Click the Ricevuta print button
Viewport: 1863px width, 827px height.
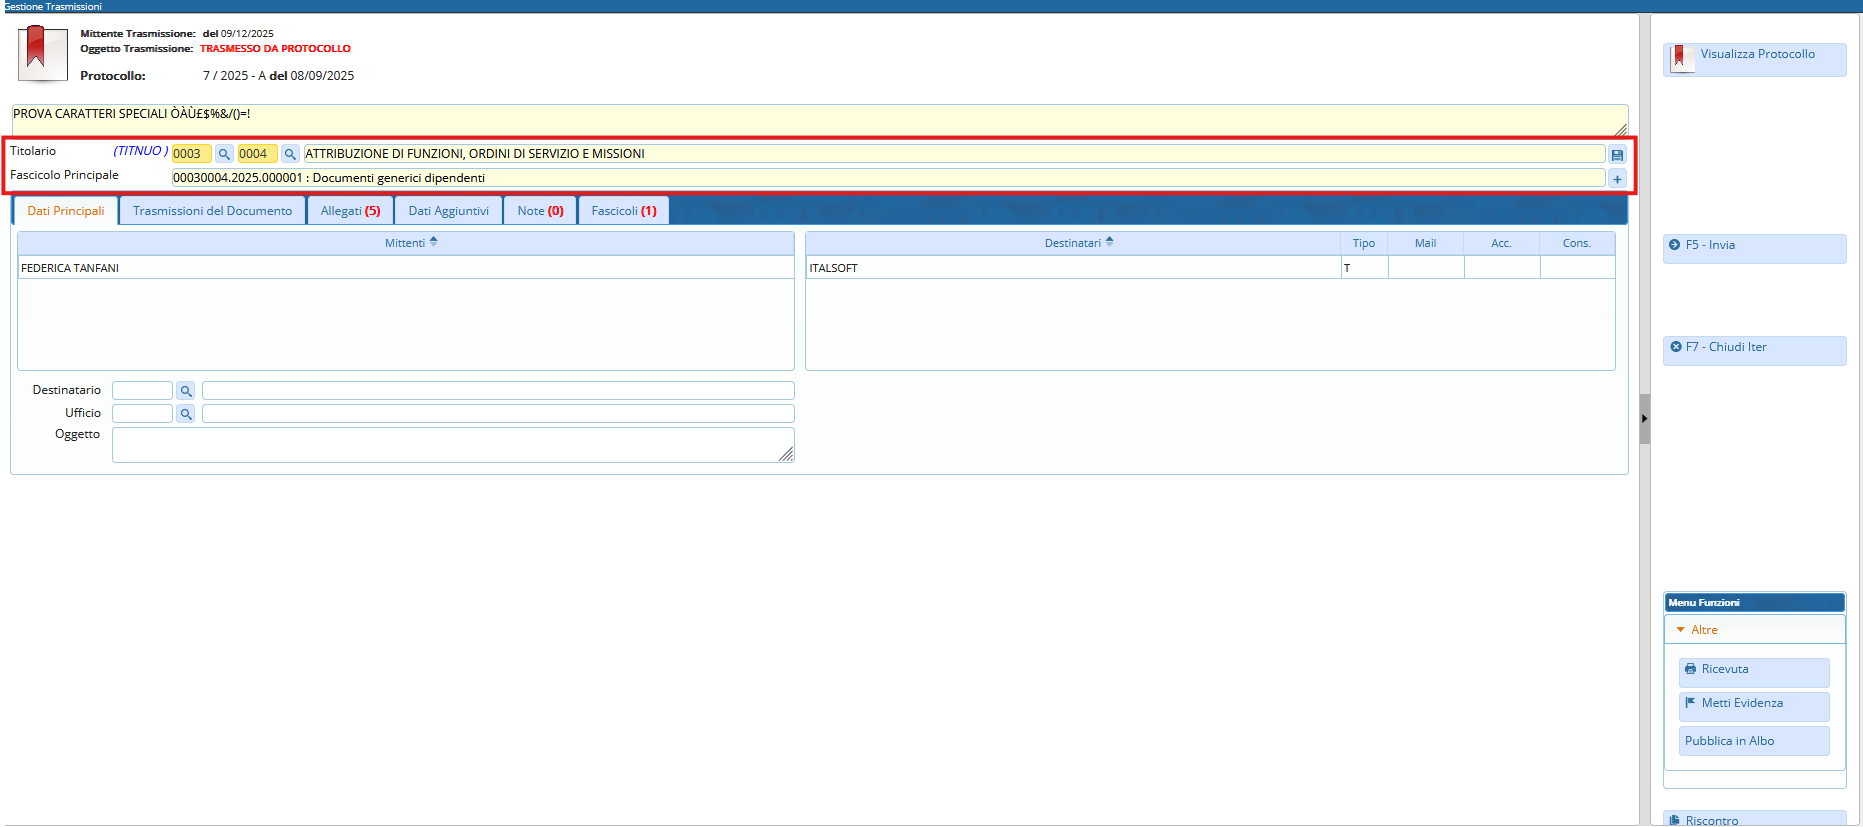click(1753, 670)
